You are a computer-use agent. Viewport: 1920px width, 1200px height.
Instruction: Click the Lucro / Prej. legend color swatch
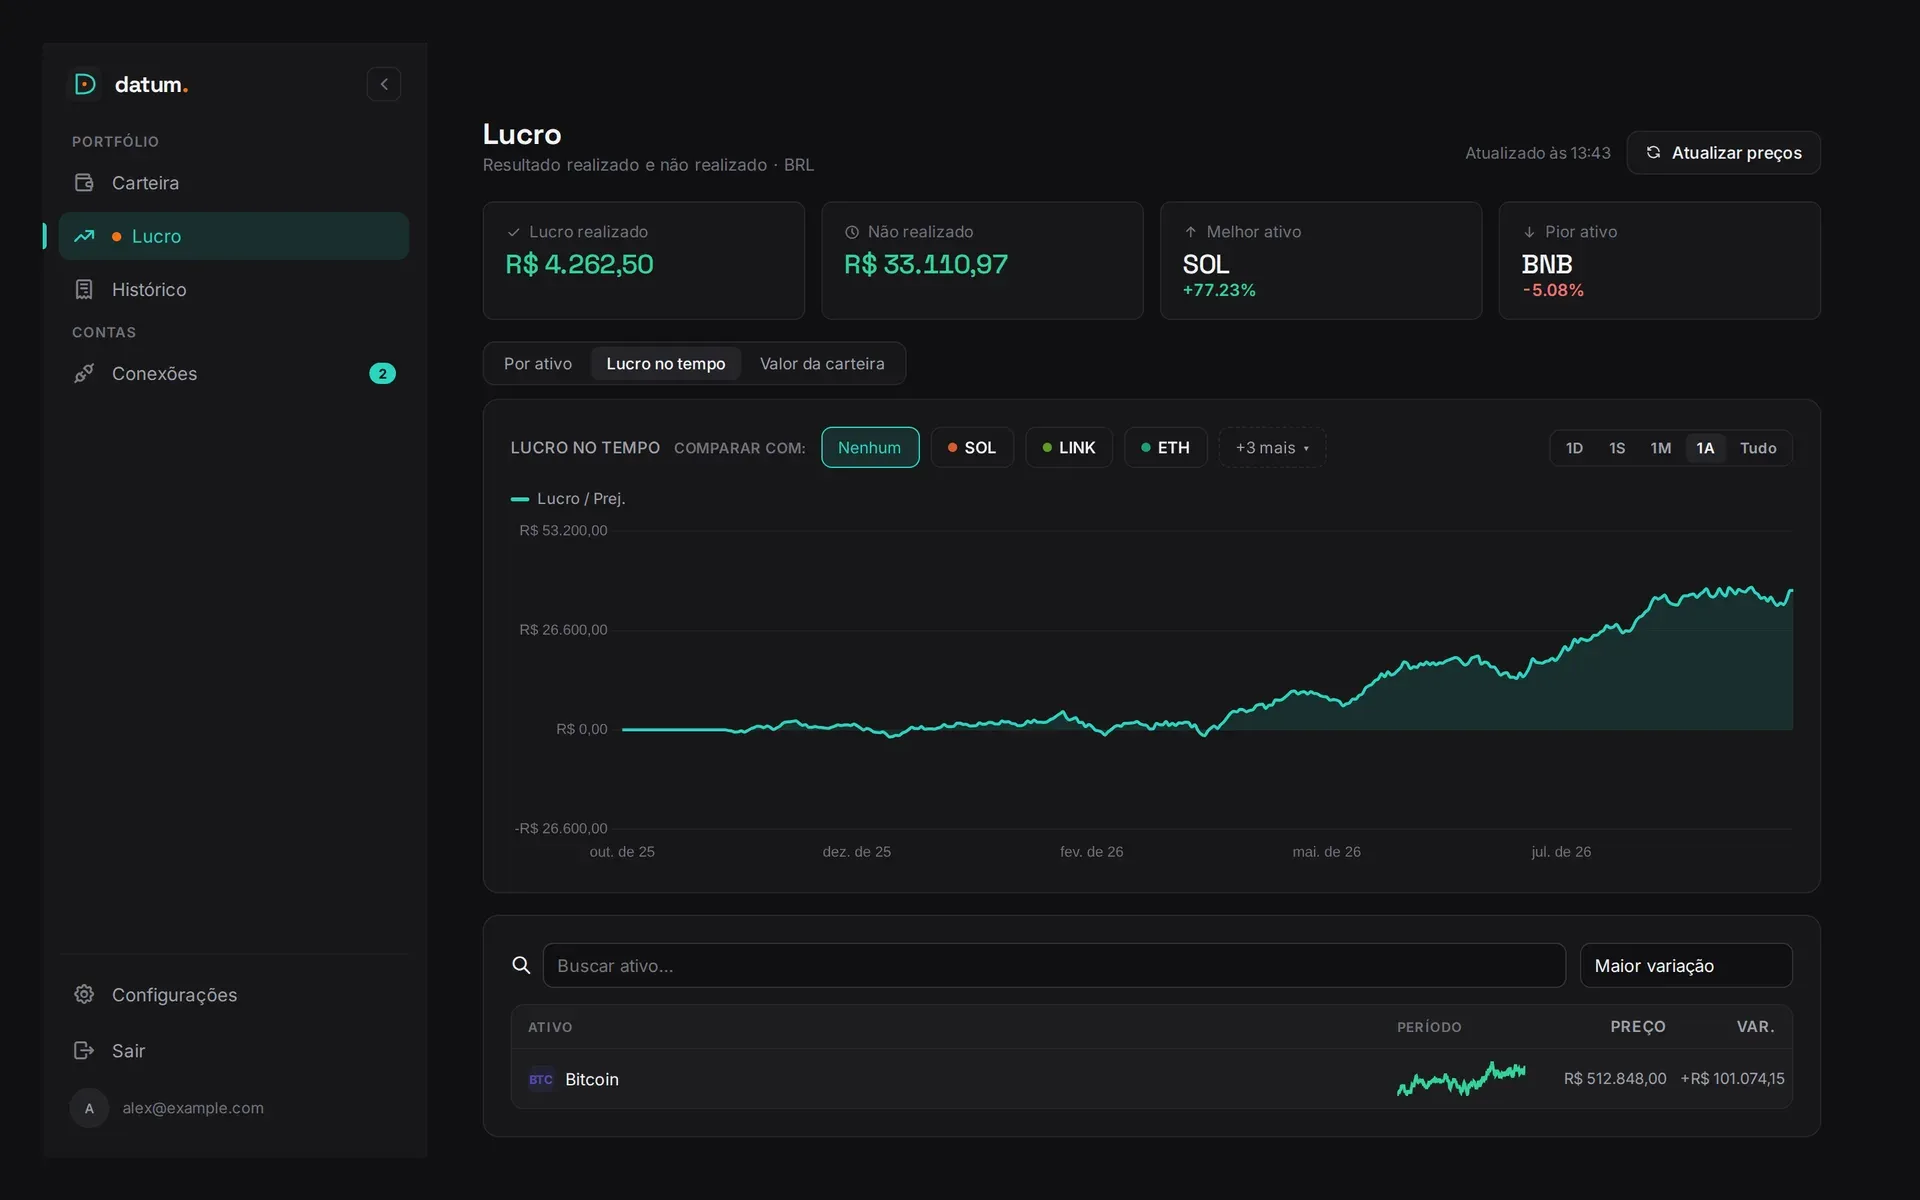tap(520, 498)
